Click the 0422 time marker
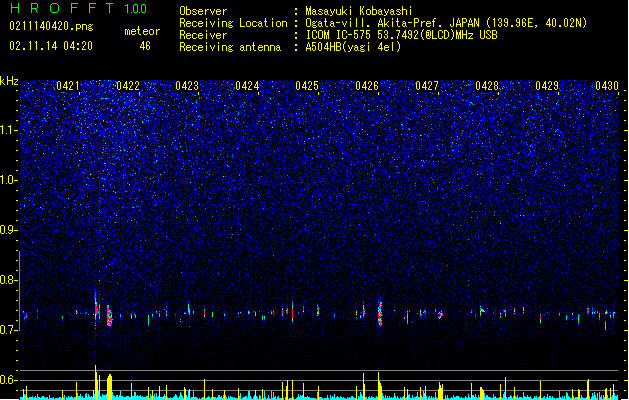The image size is (629, 400). [x=128, y=86]
